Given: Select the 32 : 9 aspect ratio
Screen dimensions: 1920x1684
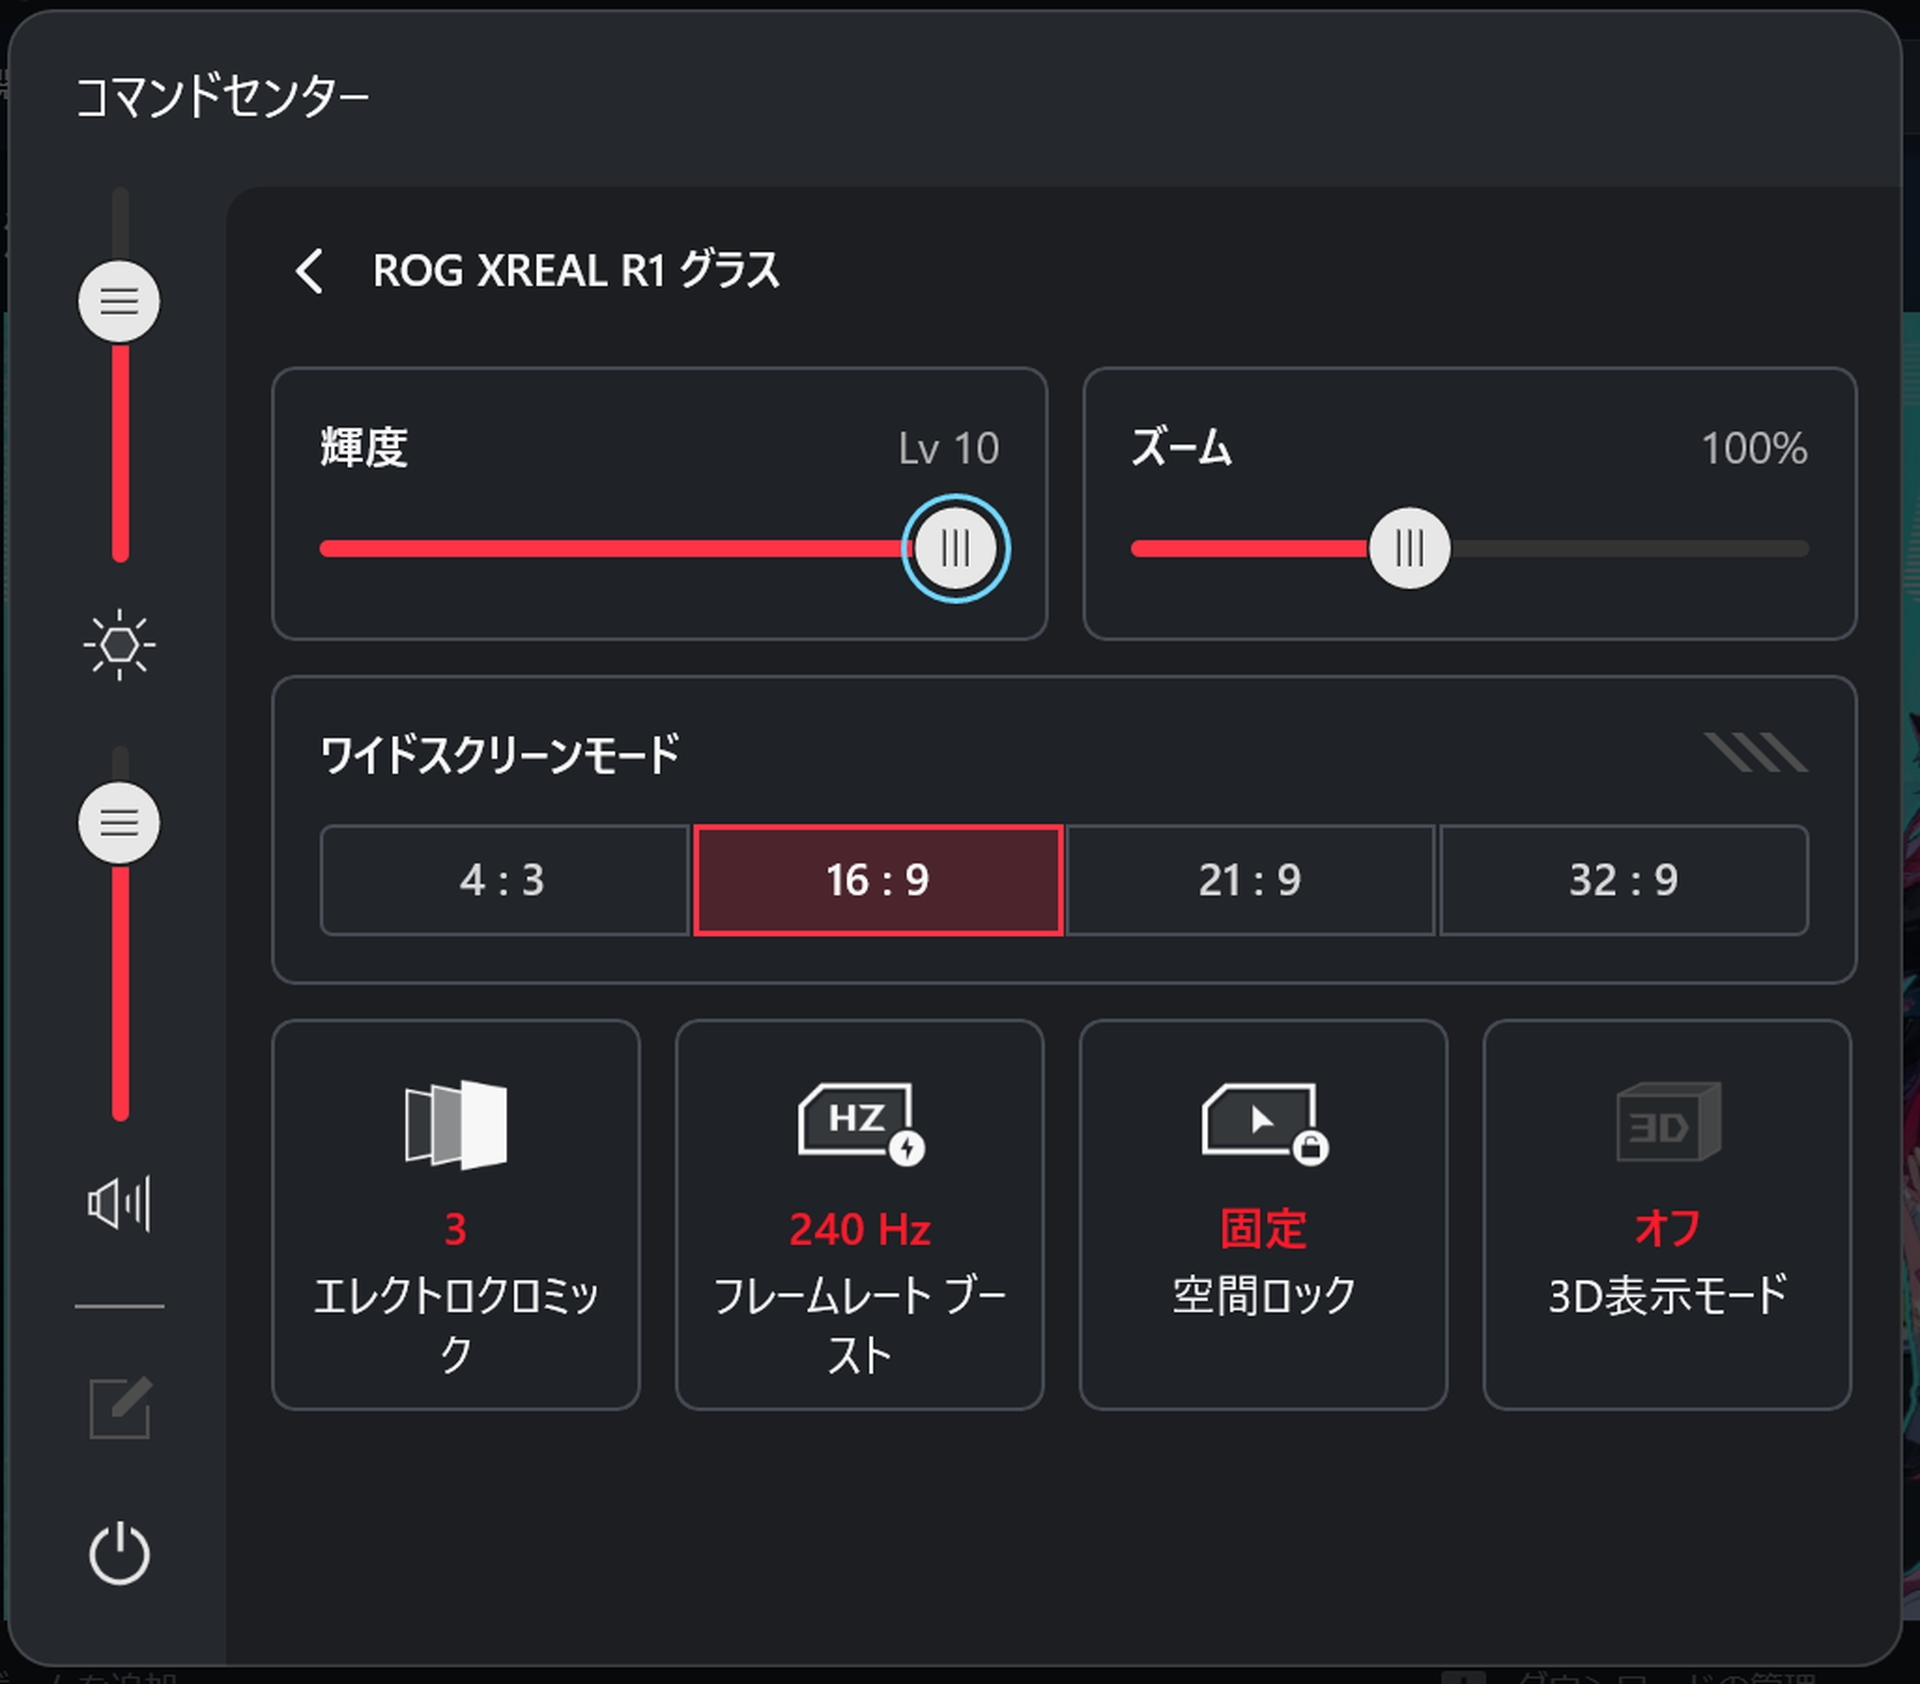Looking at the screenshot, I should click(x=1624, y=880).
